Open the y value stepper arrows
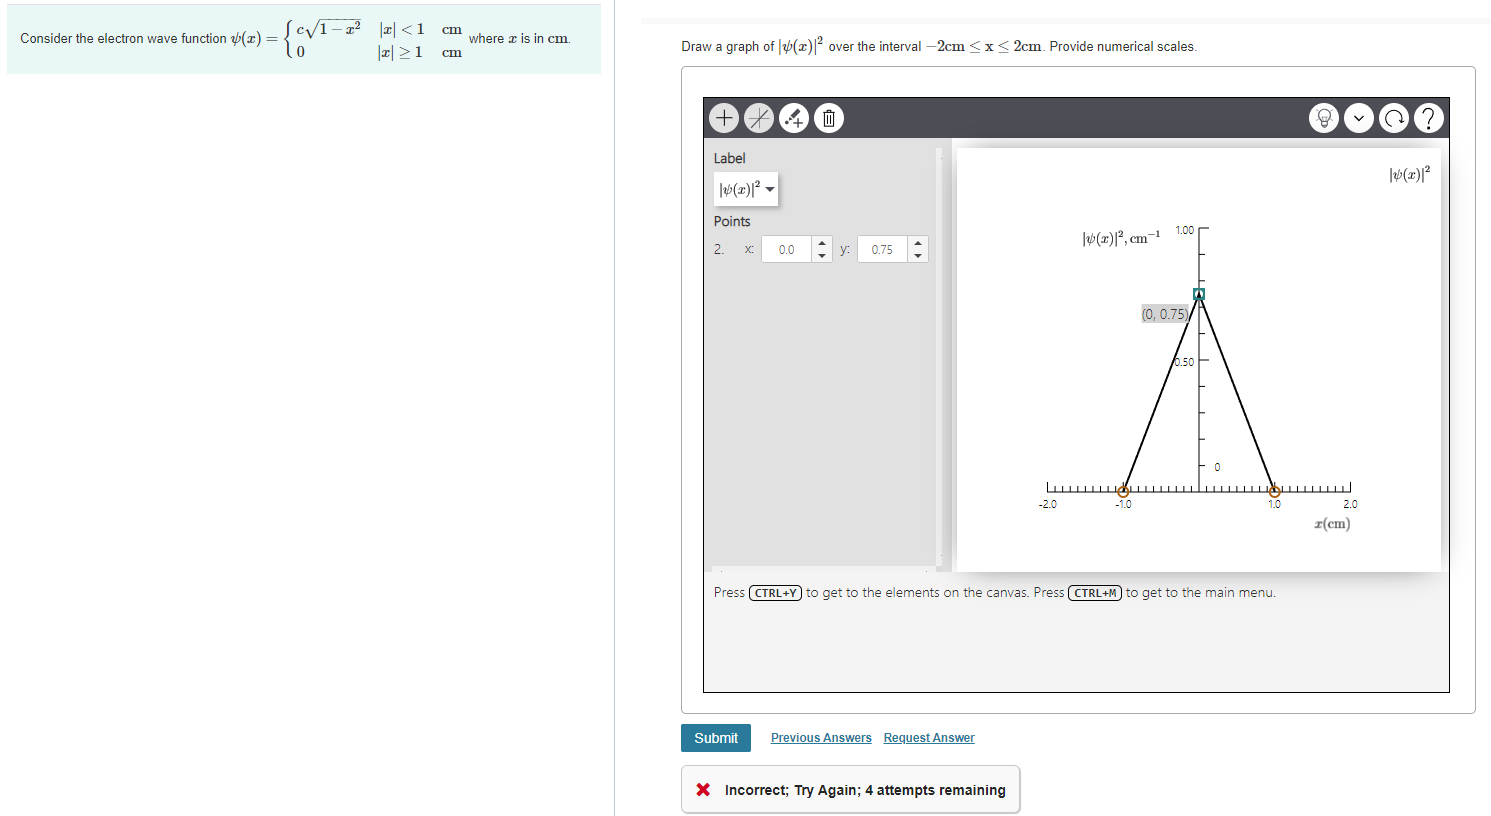The image size is (1491, 816). [x=918, y=248]
